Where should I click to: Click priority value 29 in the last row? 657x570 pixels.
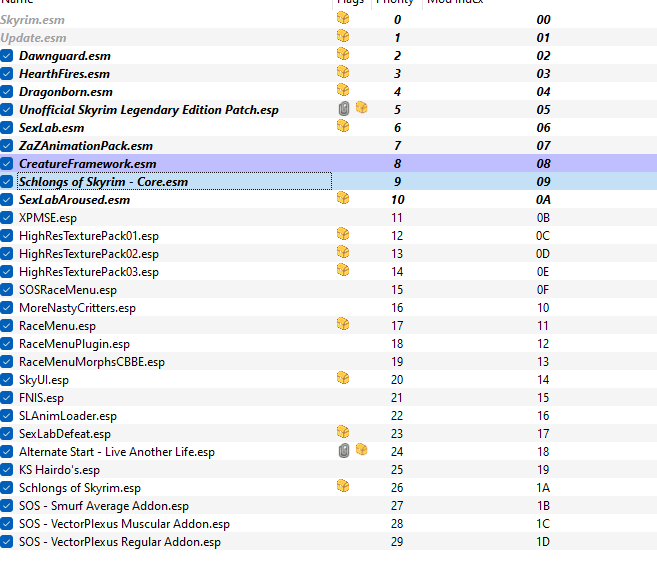pos(397,542)
